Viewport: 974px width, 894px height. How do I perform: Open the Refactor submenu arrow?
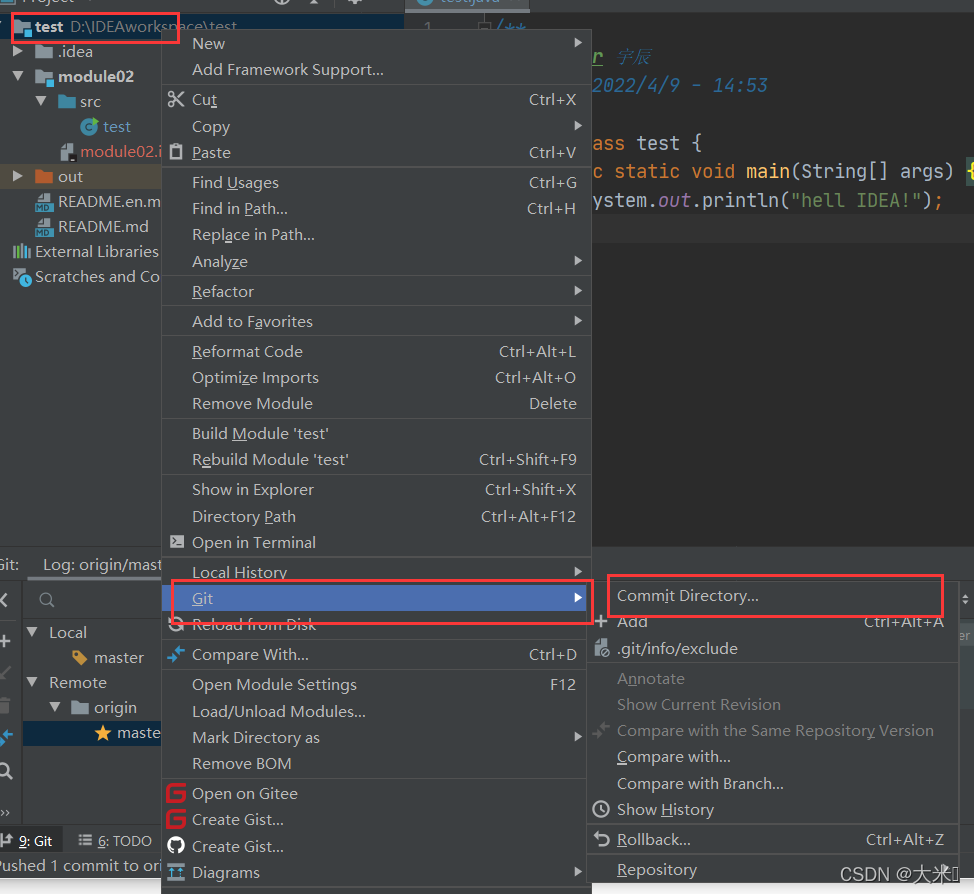tap(578, 291)
